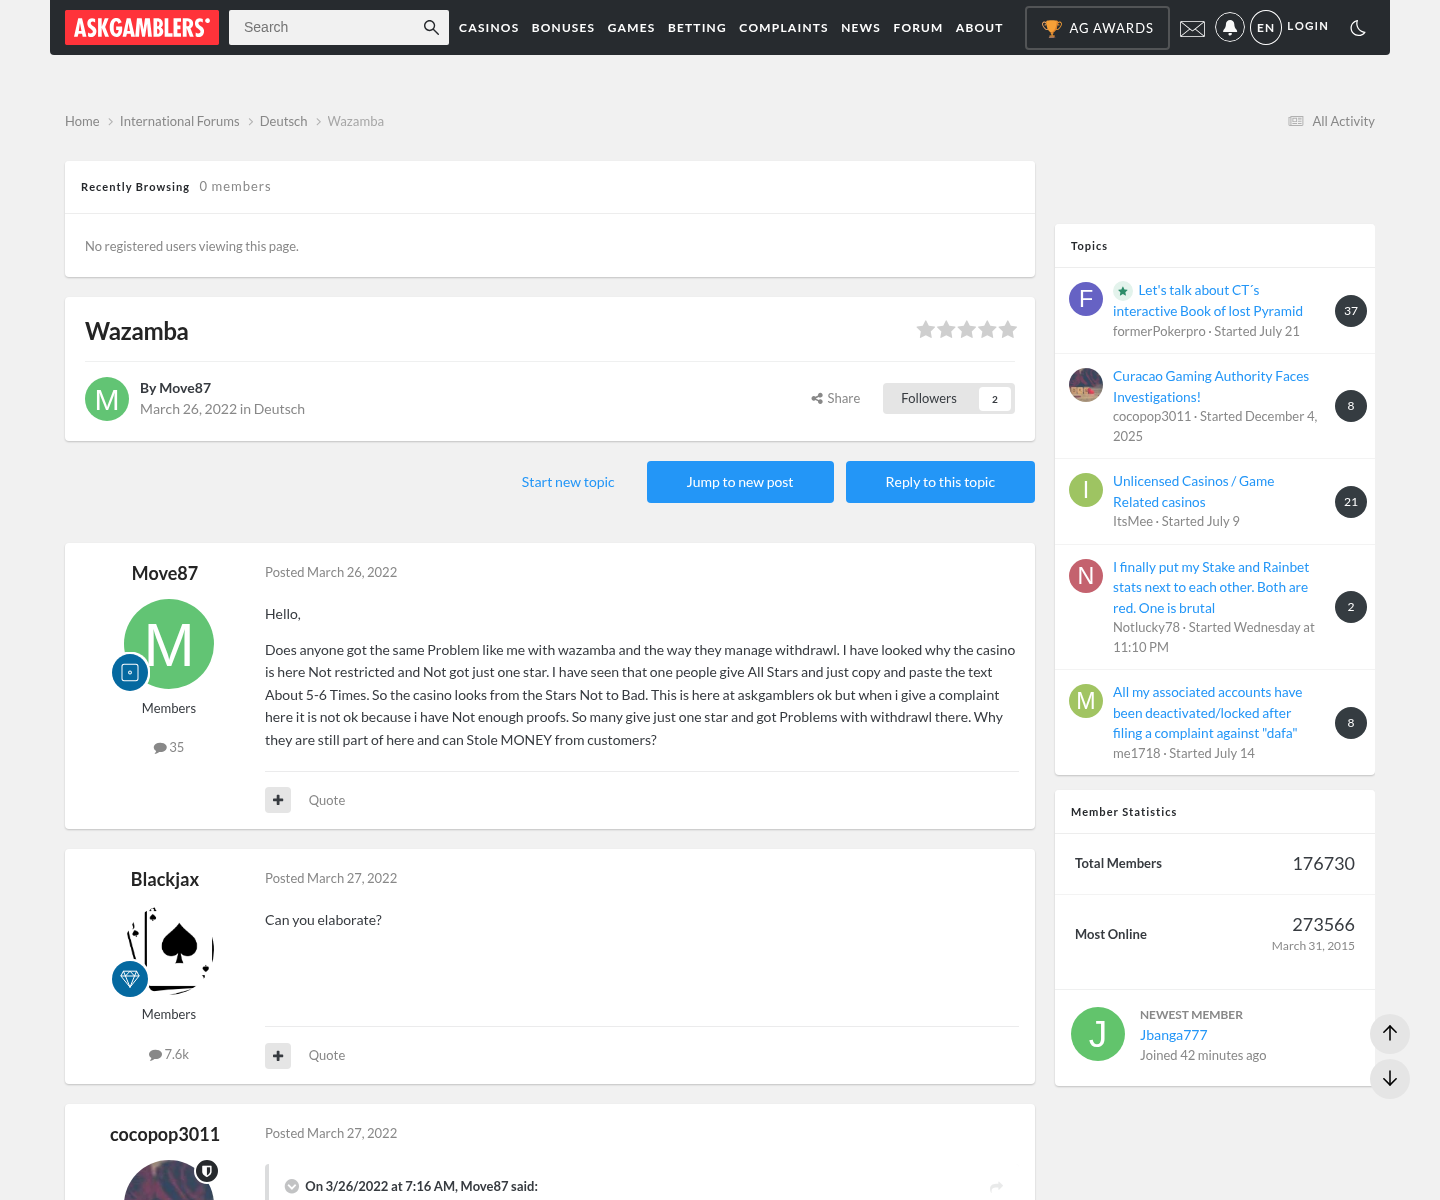Click the AskGamblers logo
The height and width of the screenshot is (1200, 1440).
(142, 27)
